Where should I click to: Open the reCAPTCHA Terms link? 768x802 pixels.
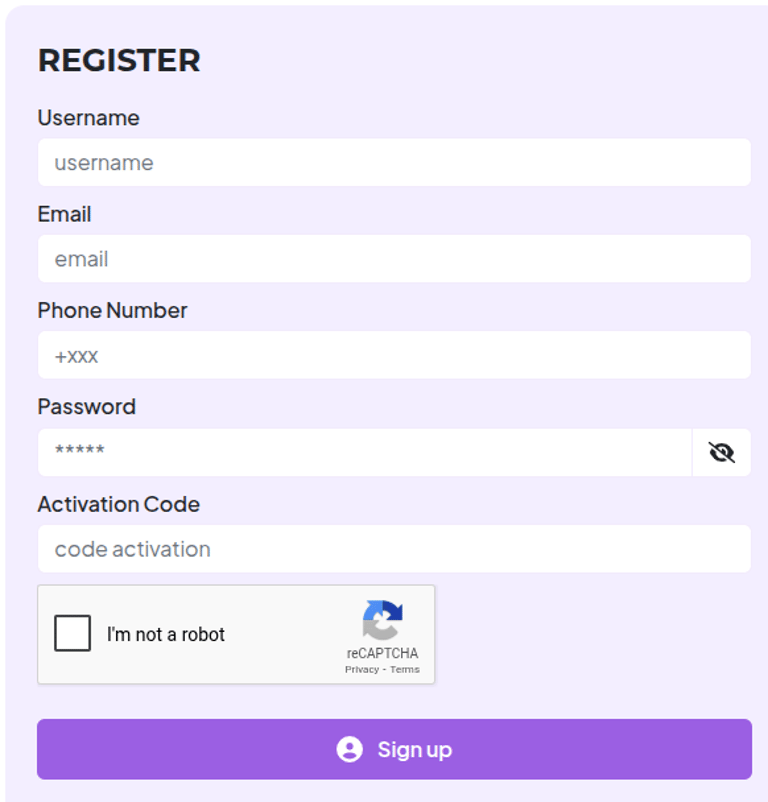[405, 669]
